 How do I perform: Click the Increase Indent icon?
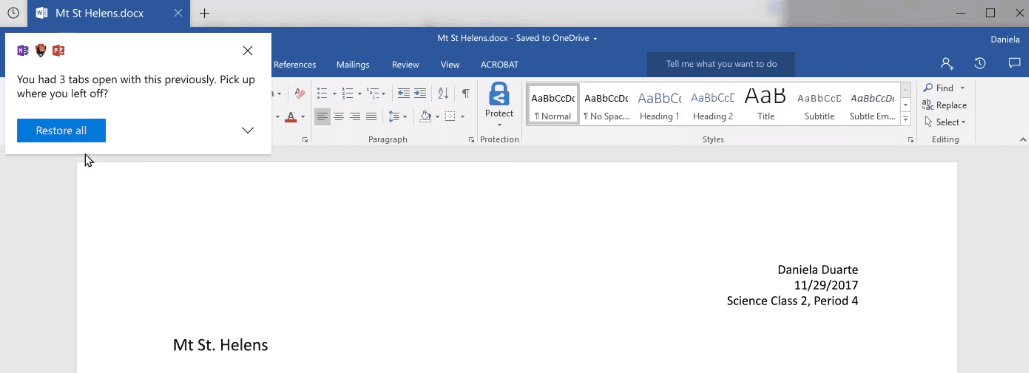click(420, 93)
